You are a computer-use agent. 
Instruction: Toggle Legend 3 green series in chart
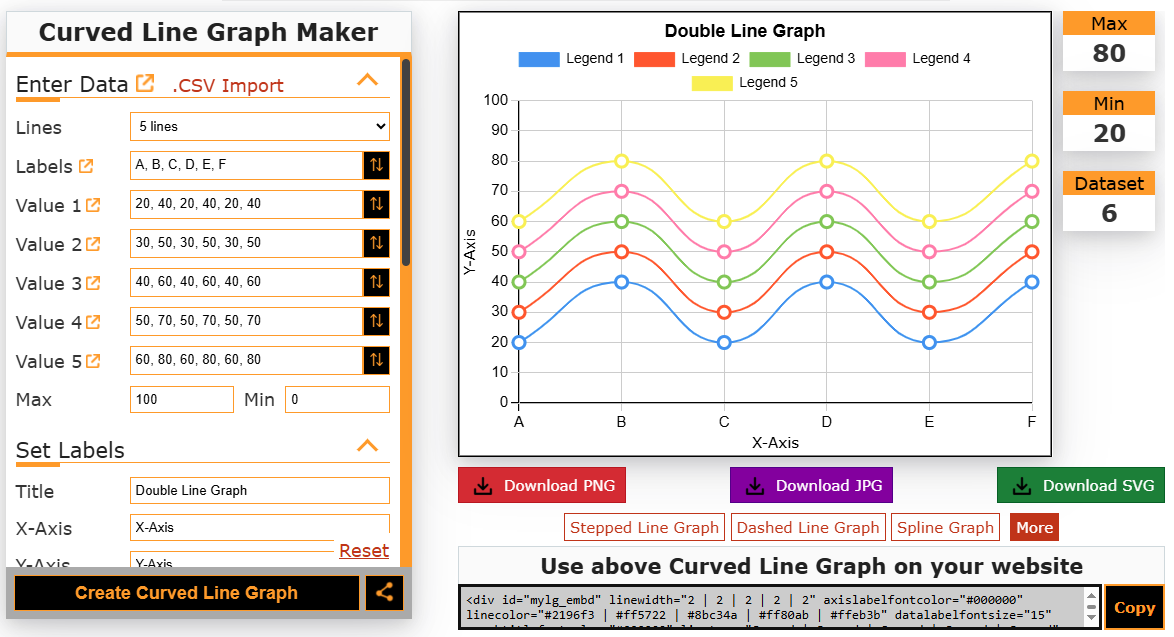click(802, 58)
